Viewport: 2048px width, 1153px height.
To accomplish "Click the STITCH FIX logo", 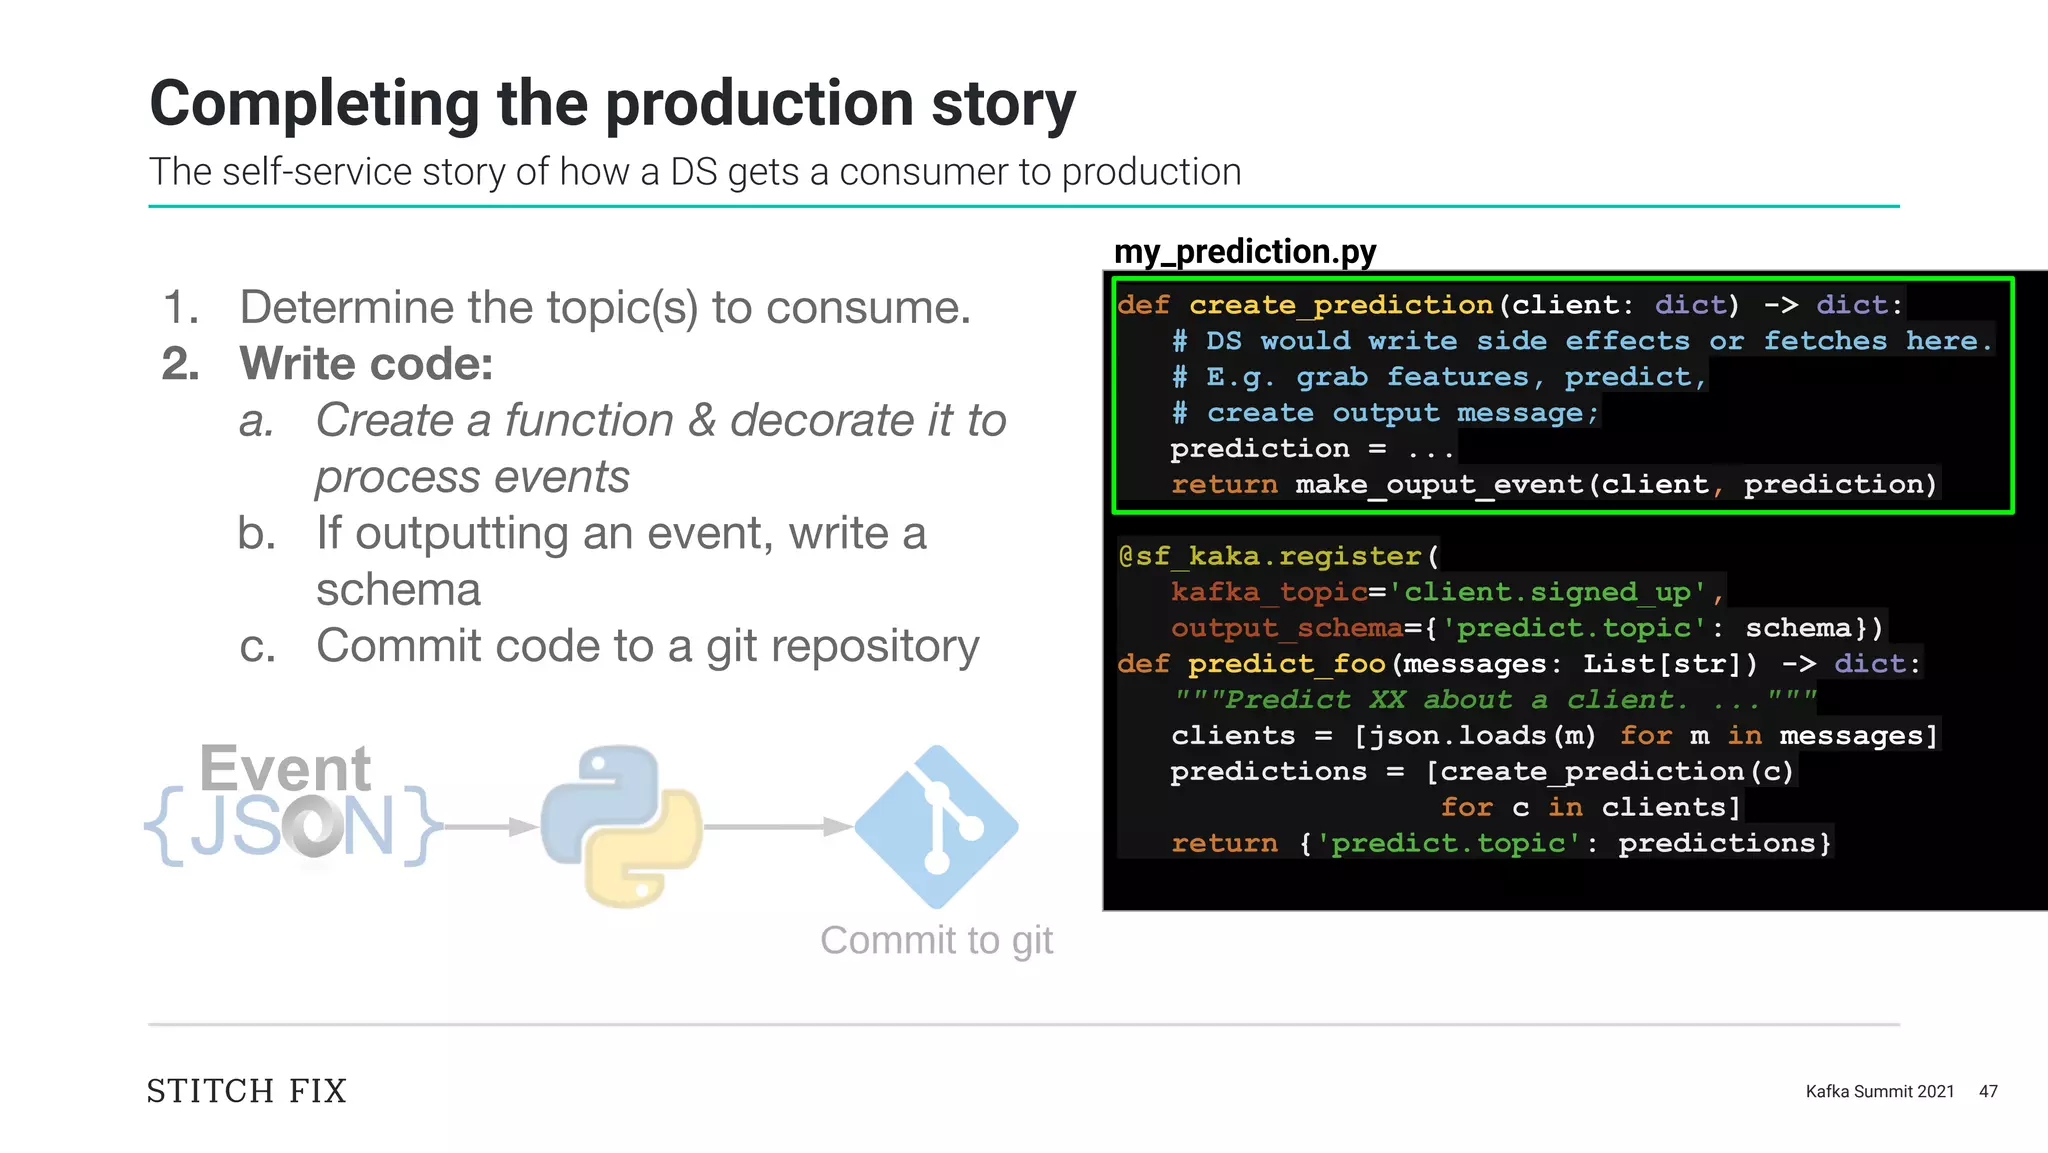I will (247, 1091).
